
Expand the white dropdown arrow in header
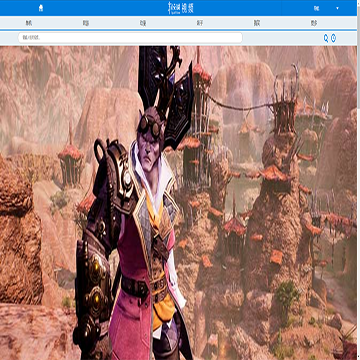point(337,8)
